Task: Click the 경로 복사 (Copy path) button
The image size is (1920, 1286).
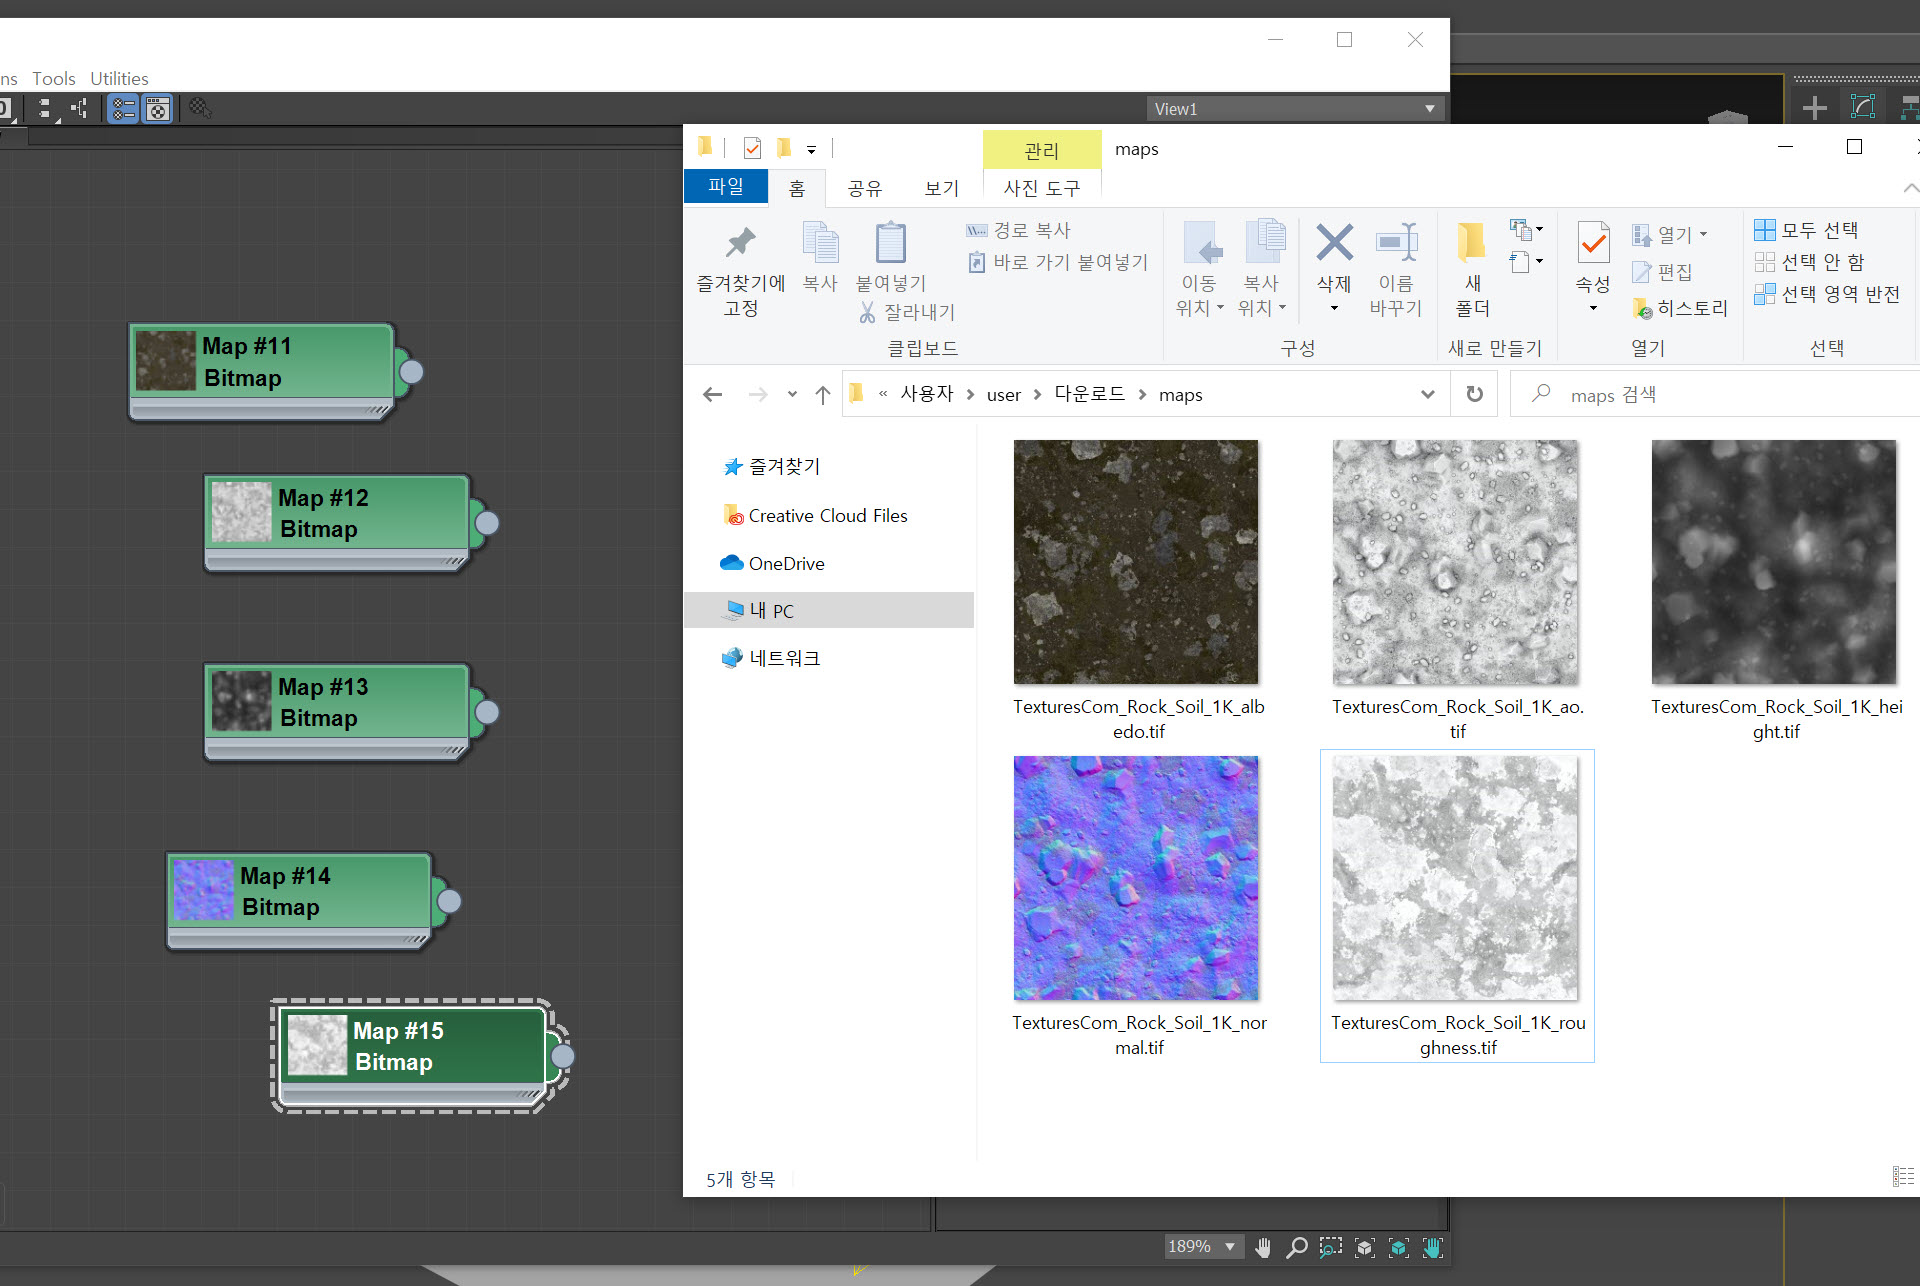Action: (x=1019, y=230)
